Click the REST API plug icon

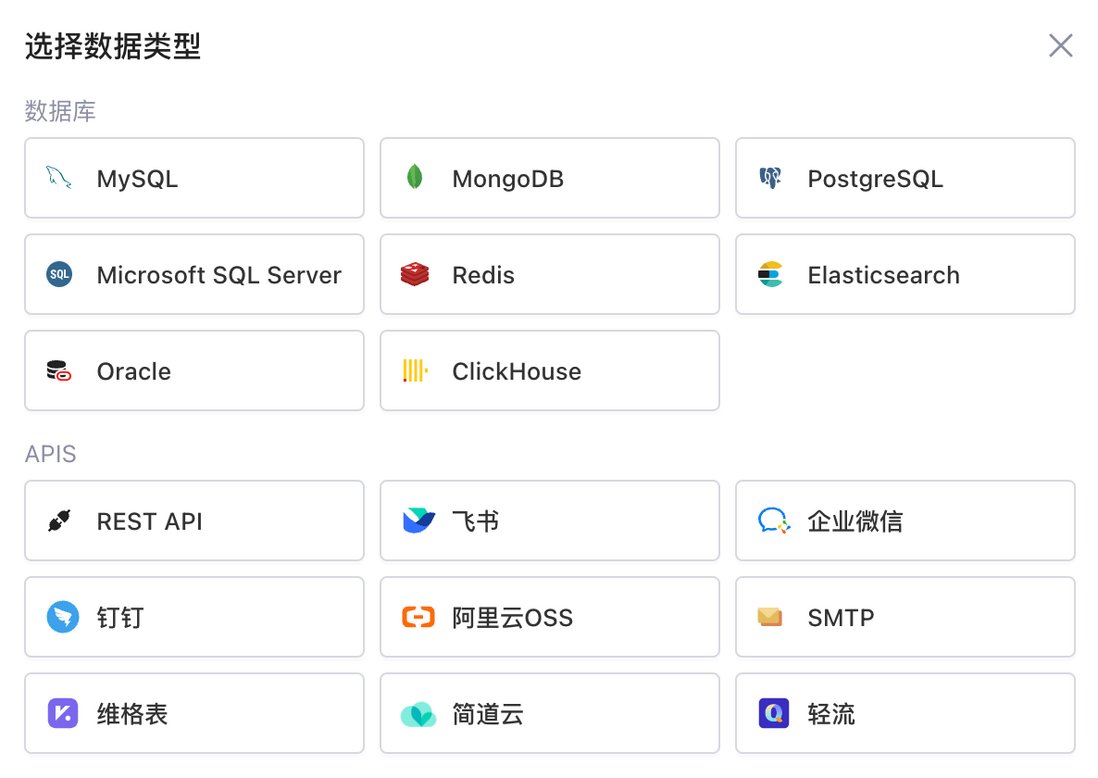coord(60,521)
